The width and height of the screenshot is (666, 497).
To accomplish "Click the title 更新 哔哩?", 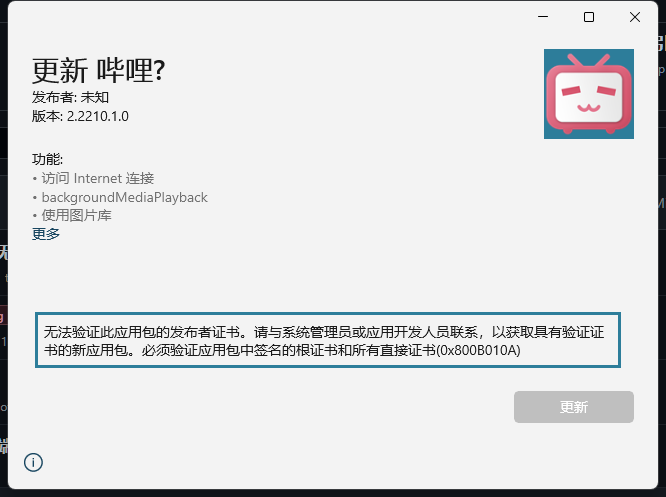I will pos(99,71).
